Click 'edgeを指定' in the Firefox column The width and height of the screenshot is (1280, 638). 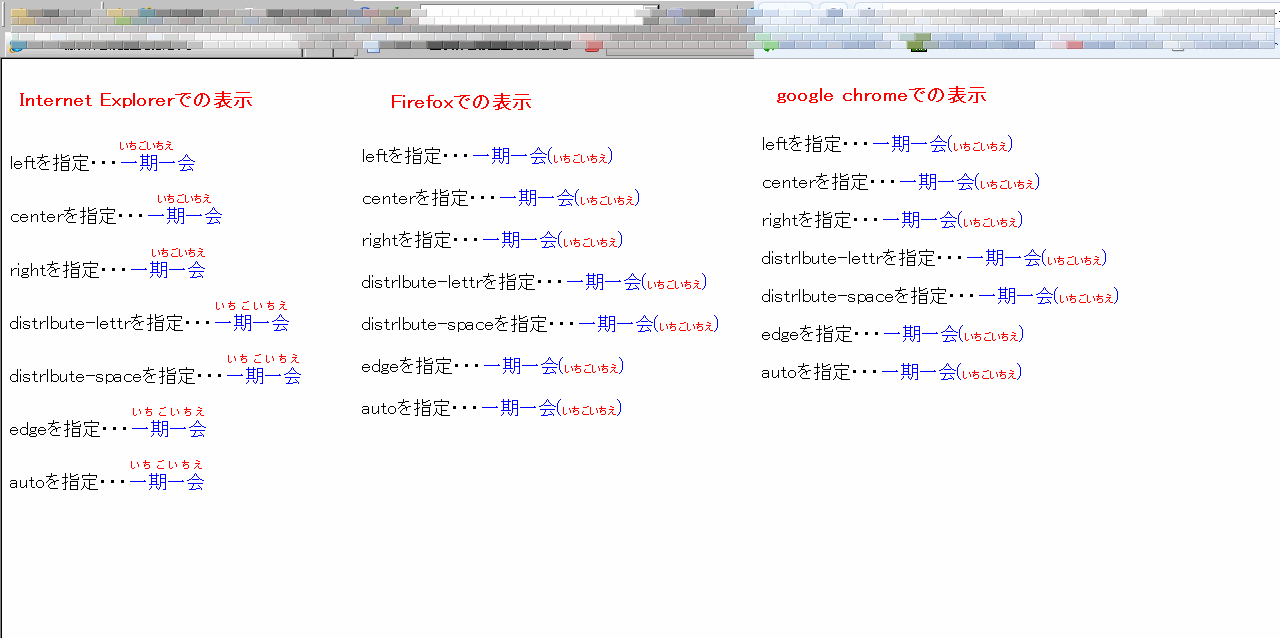pyautogui.click(x=408, y=366)
